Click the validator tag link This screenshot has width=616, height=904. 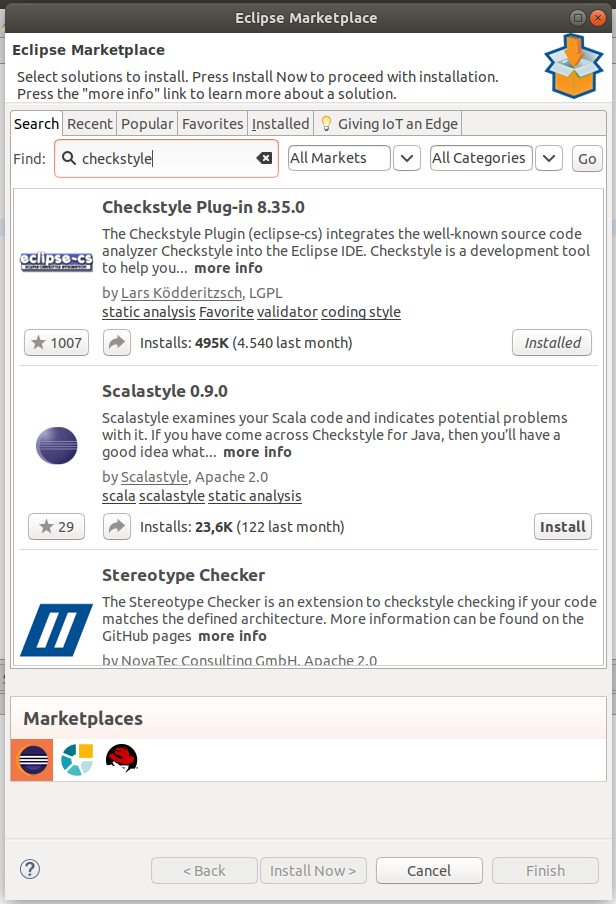tap(287, 312)
